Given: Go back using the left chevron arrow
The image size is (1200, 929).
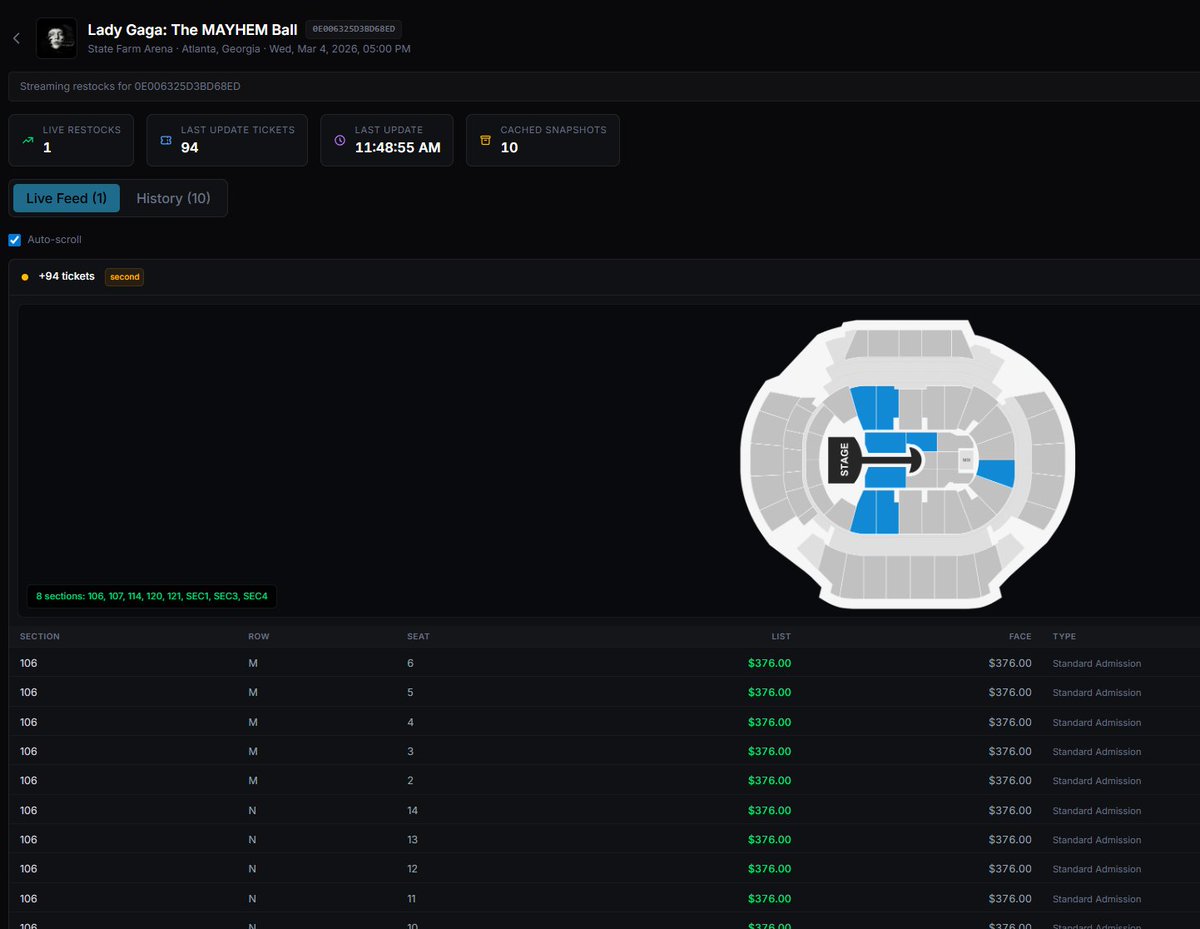Looking at the screenshot, I should pos(16,38).
